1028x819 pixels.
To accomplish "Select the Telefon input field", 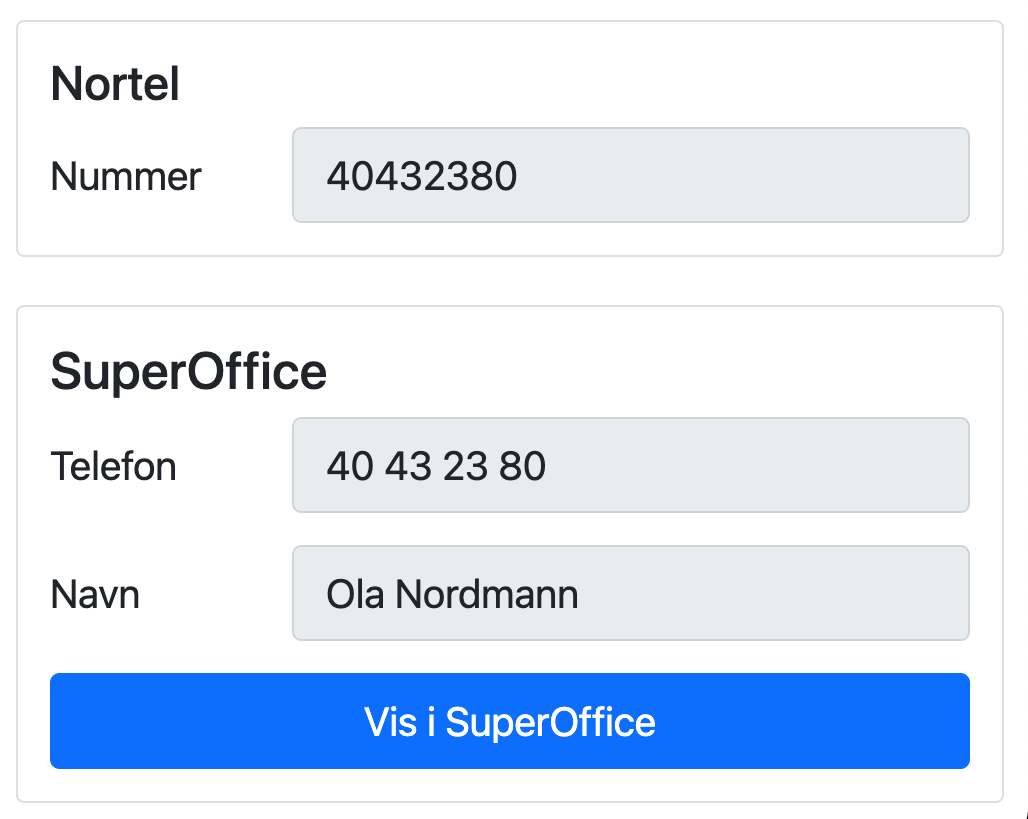I will [x=630, y=466].
